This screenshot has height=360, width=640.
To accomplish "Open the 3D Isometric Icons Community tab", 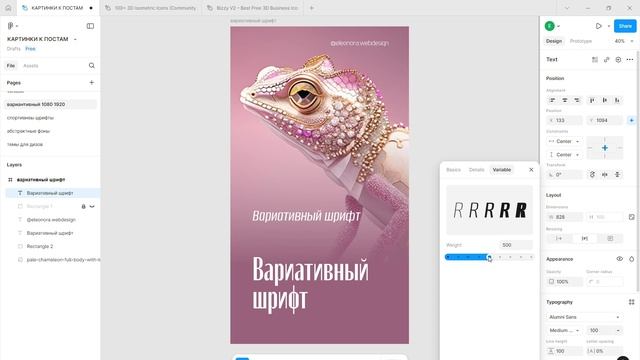I will (x=151, y=8).
